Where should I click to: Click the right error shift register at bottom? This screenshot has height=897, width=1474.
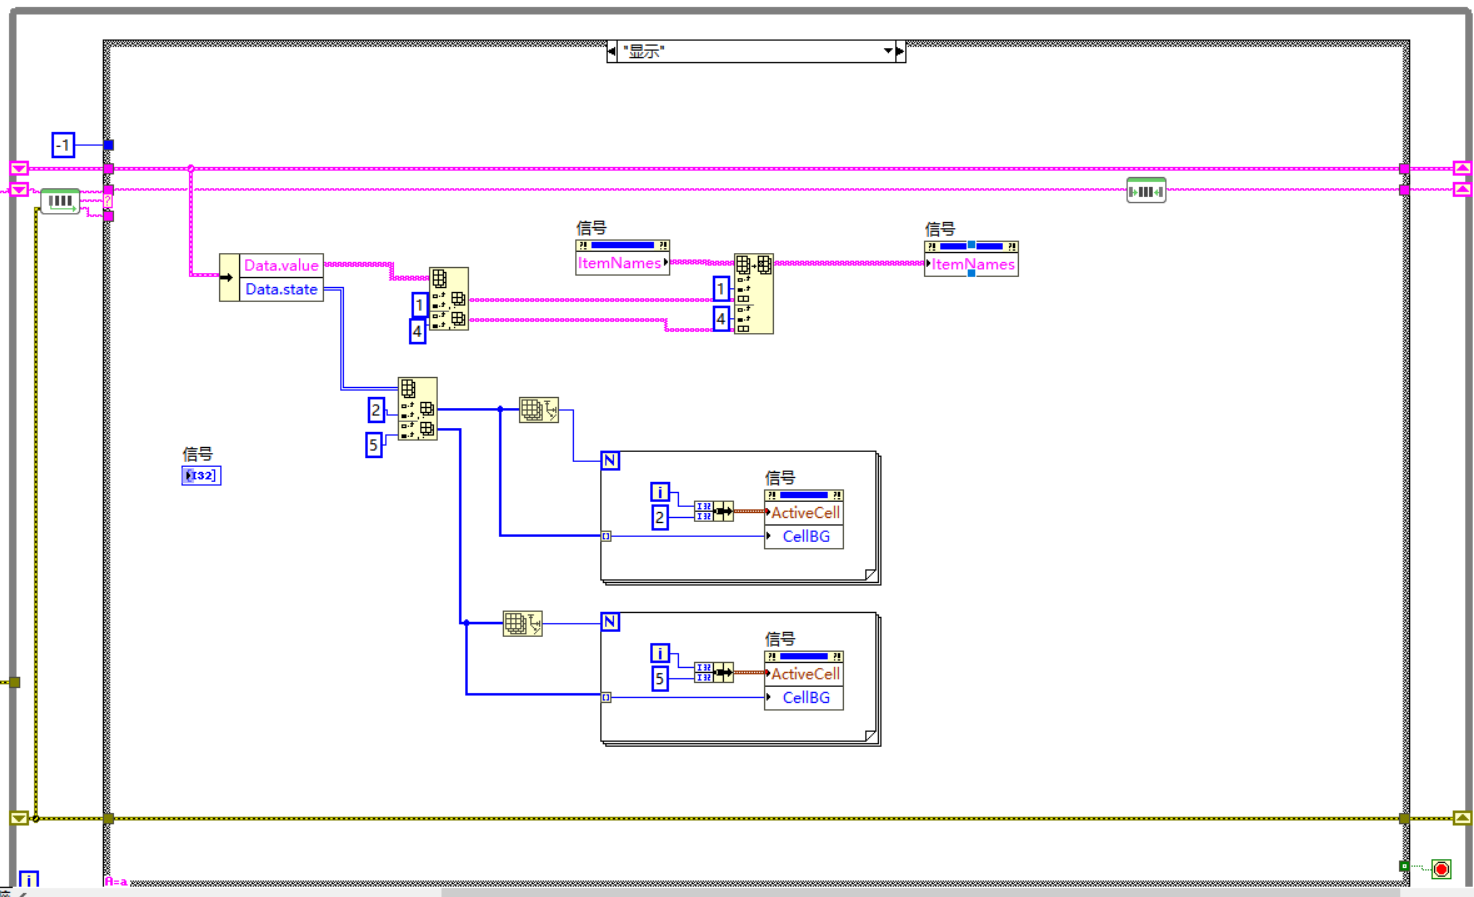tap(1462, 818)
